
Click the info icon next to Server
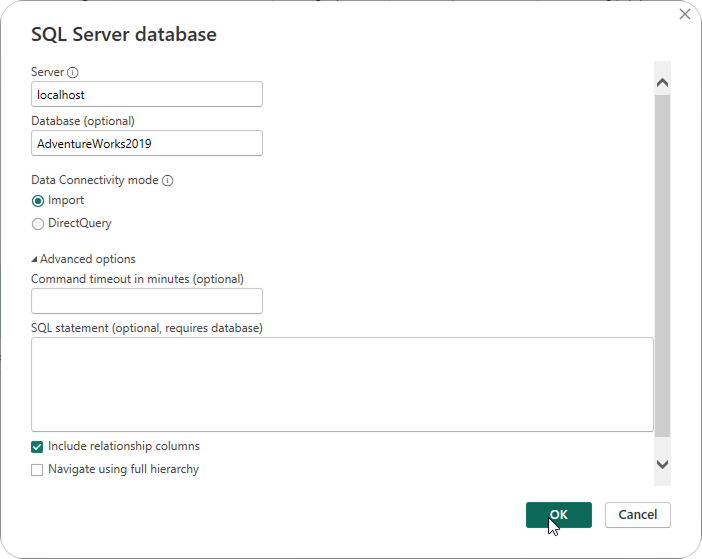[73, 73]
